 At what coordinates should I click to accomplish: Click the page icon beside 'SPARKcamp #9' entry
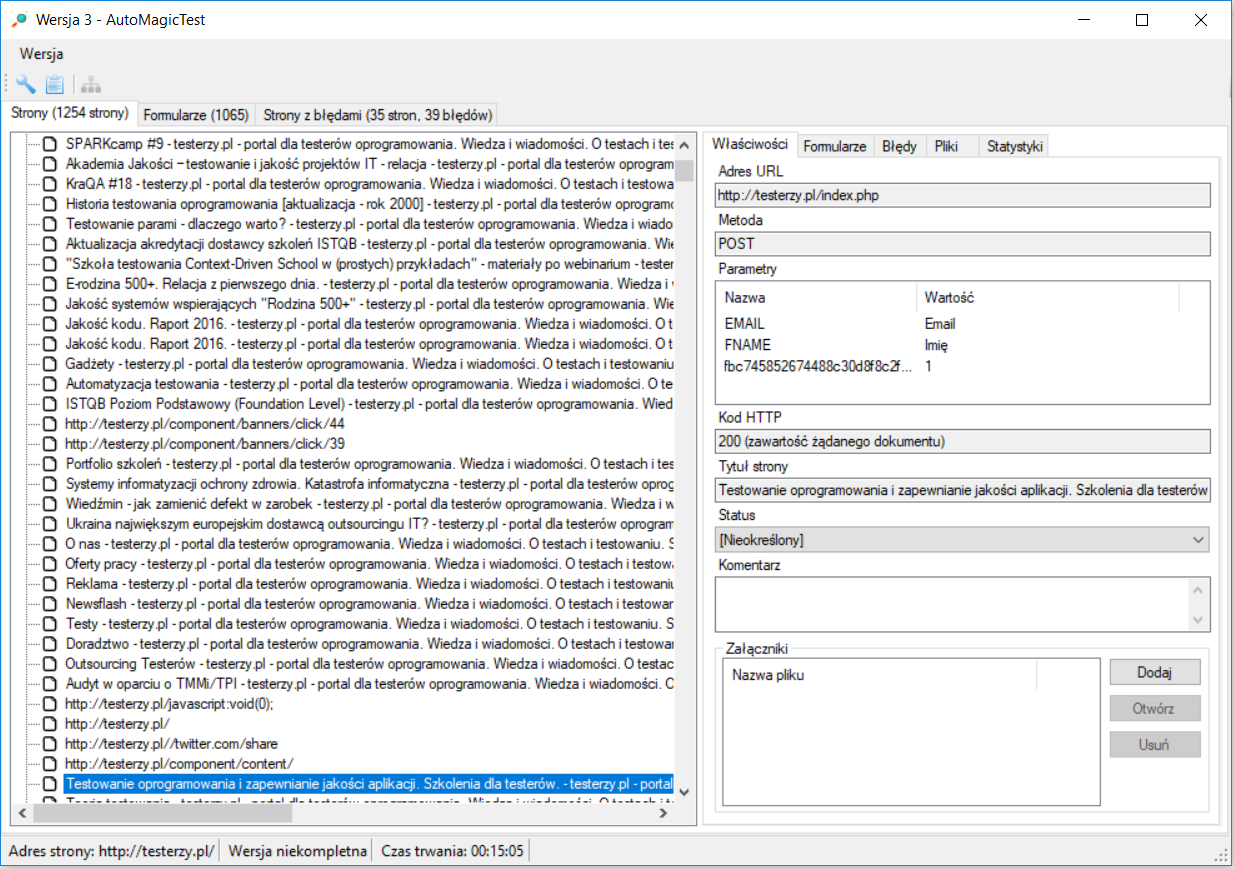click(50, 143)
